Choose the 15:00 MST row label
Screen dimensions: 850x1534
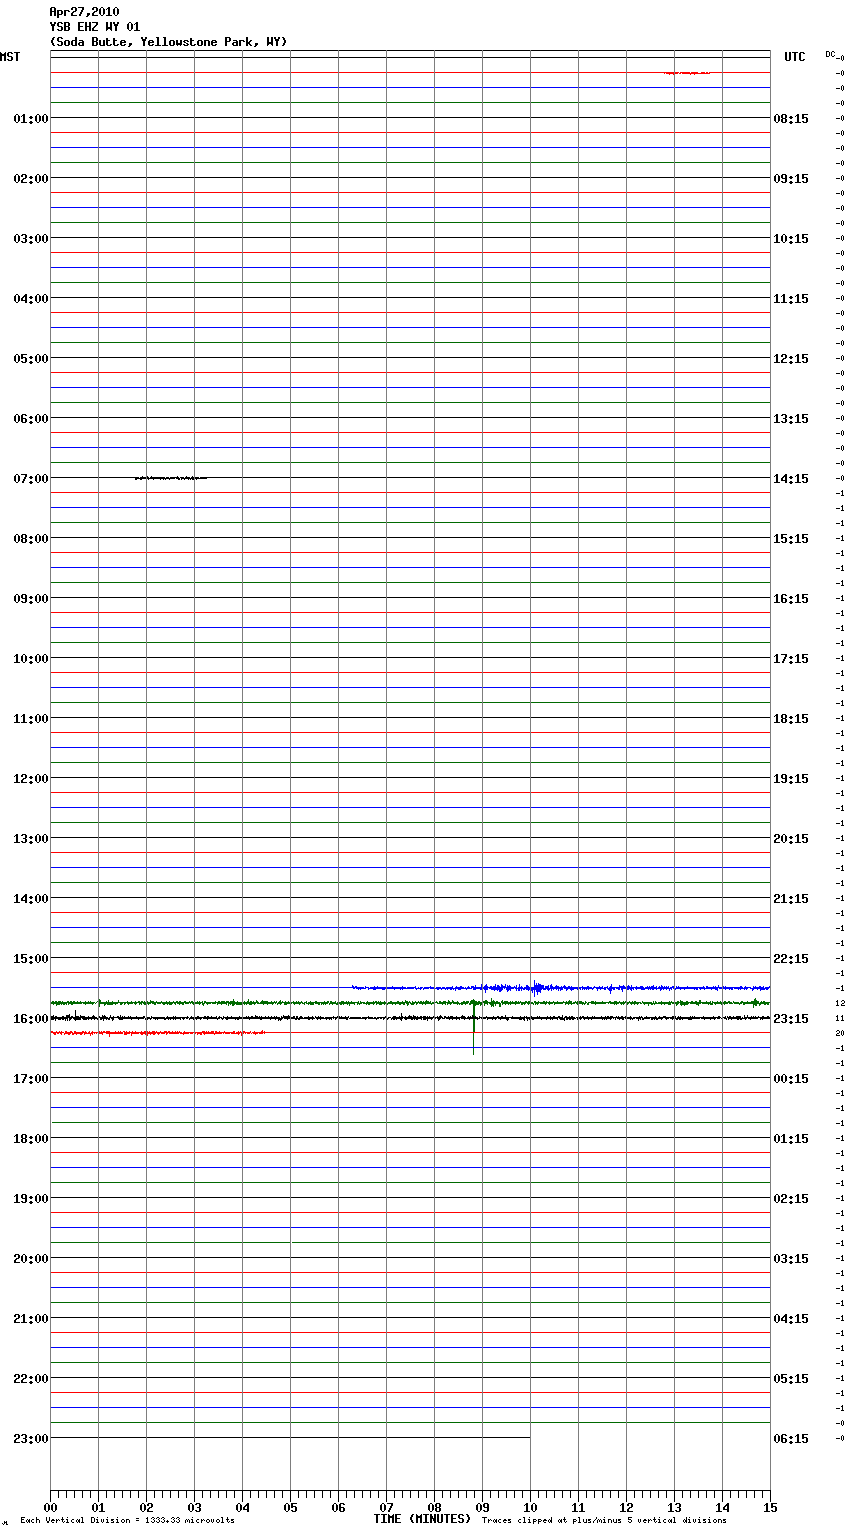point(31,959)
